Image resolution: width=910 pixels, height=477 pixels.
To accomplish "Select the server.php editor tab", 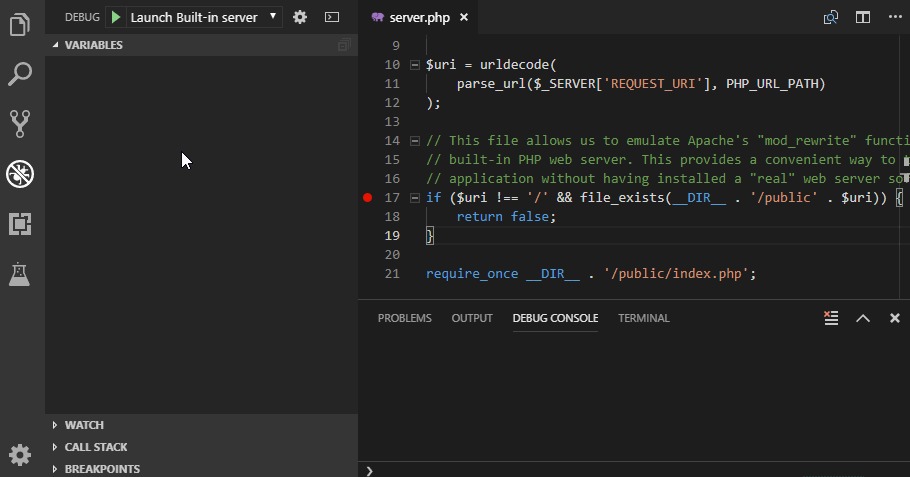I will pyautogui.click(x=420, y=17).
